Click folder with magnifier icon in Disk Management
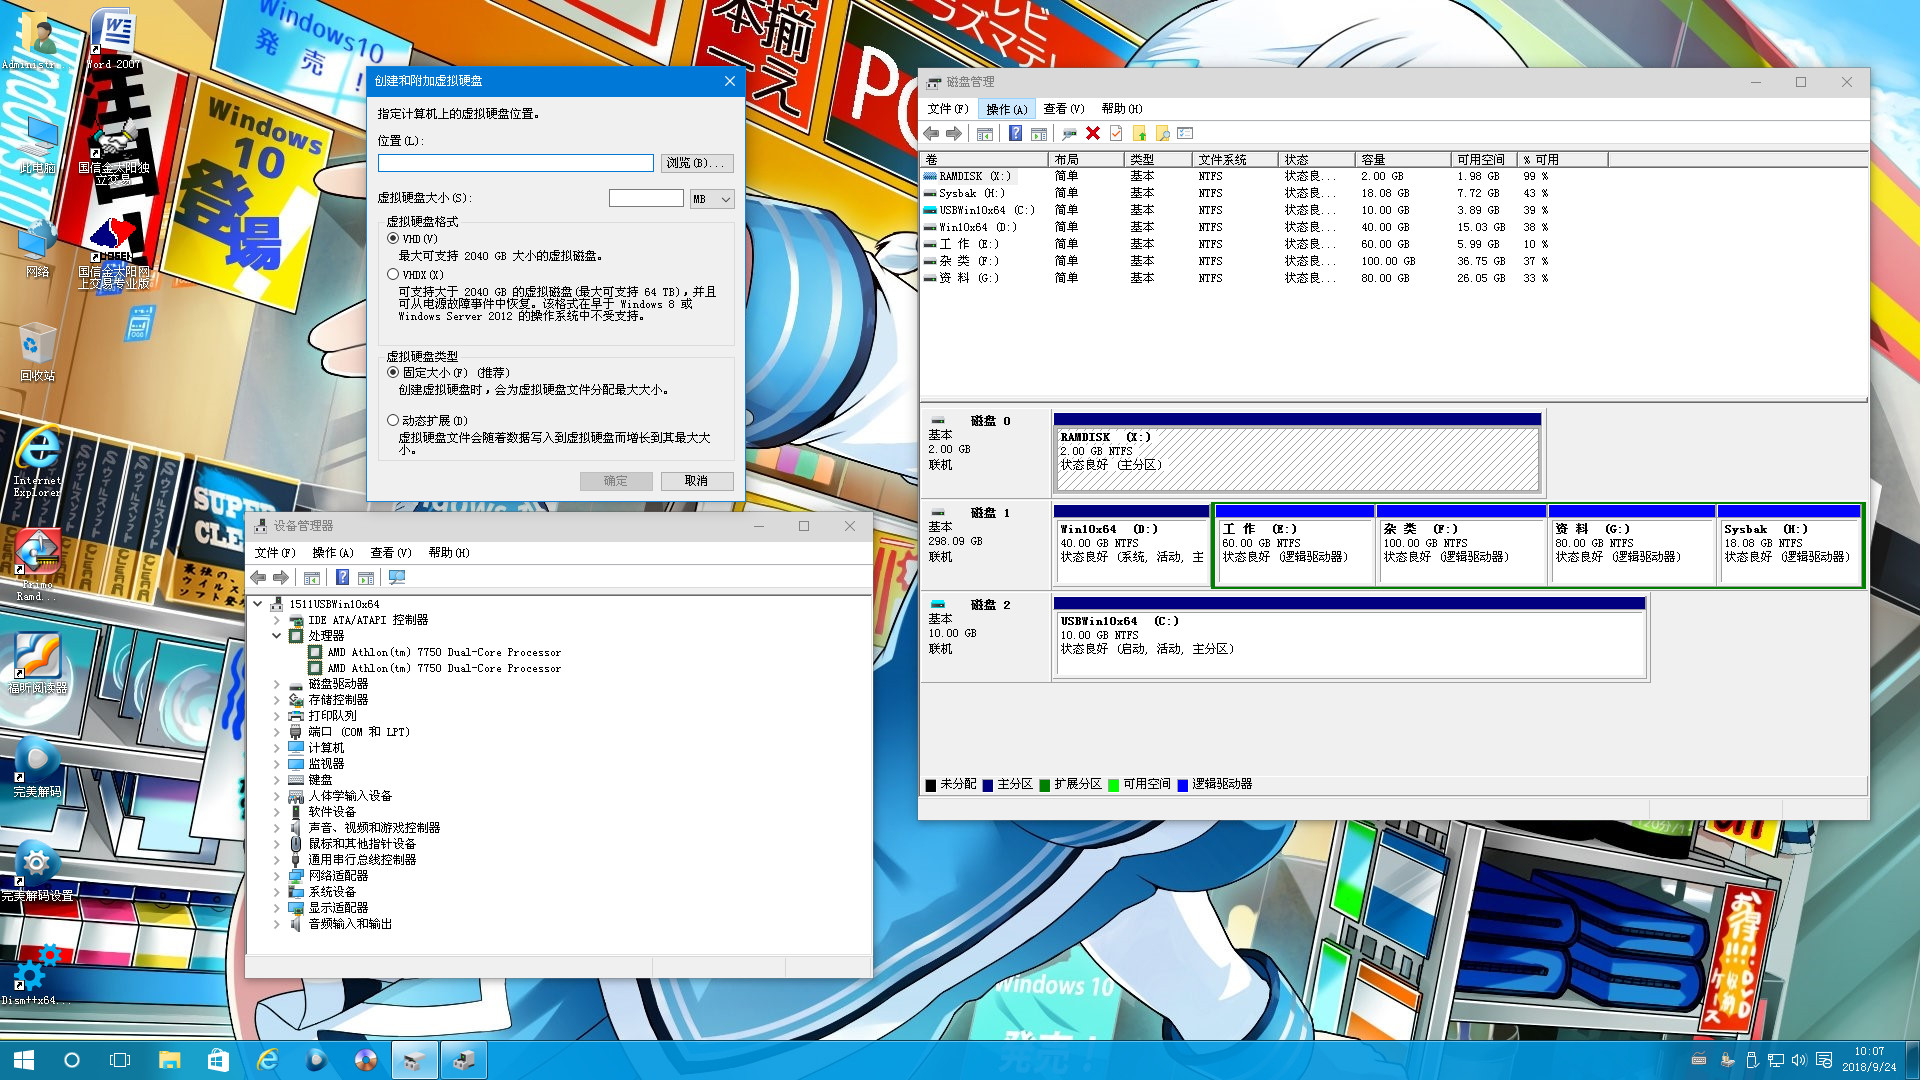 [x=1162, y=134]
